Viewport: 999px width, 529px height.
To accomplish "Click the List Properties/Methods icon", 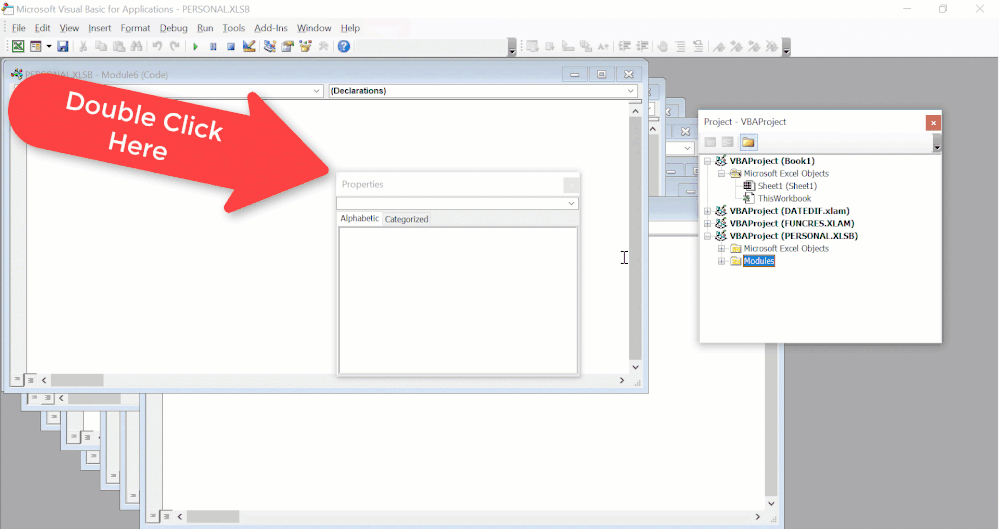I will 532,47.
